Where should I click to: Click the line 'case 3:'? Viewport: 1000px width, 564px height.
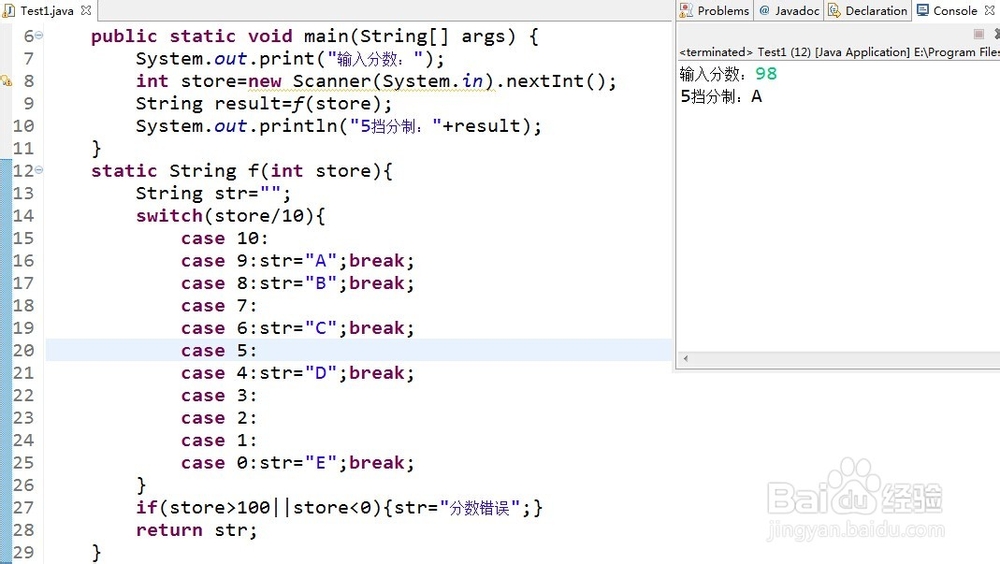[219, 396]
